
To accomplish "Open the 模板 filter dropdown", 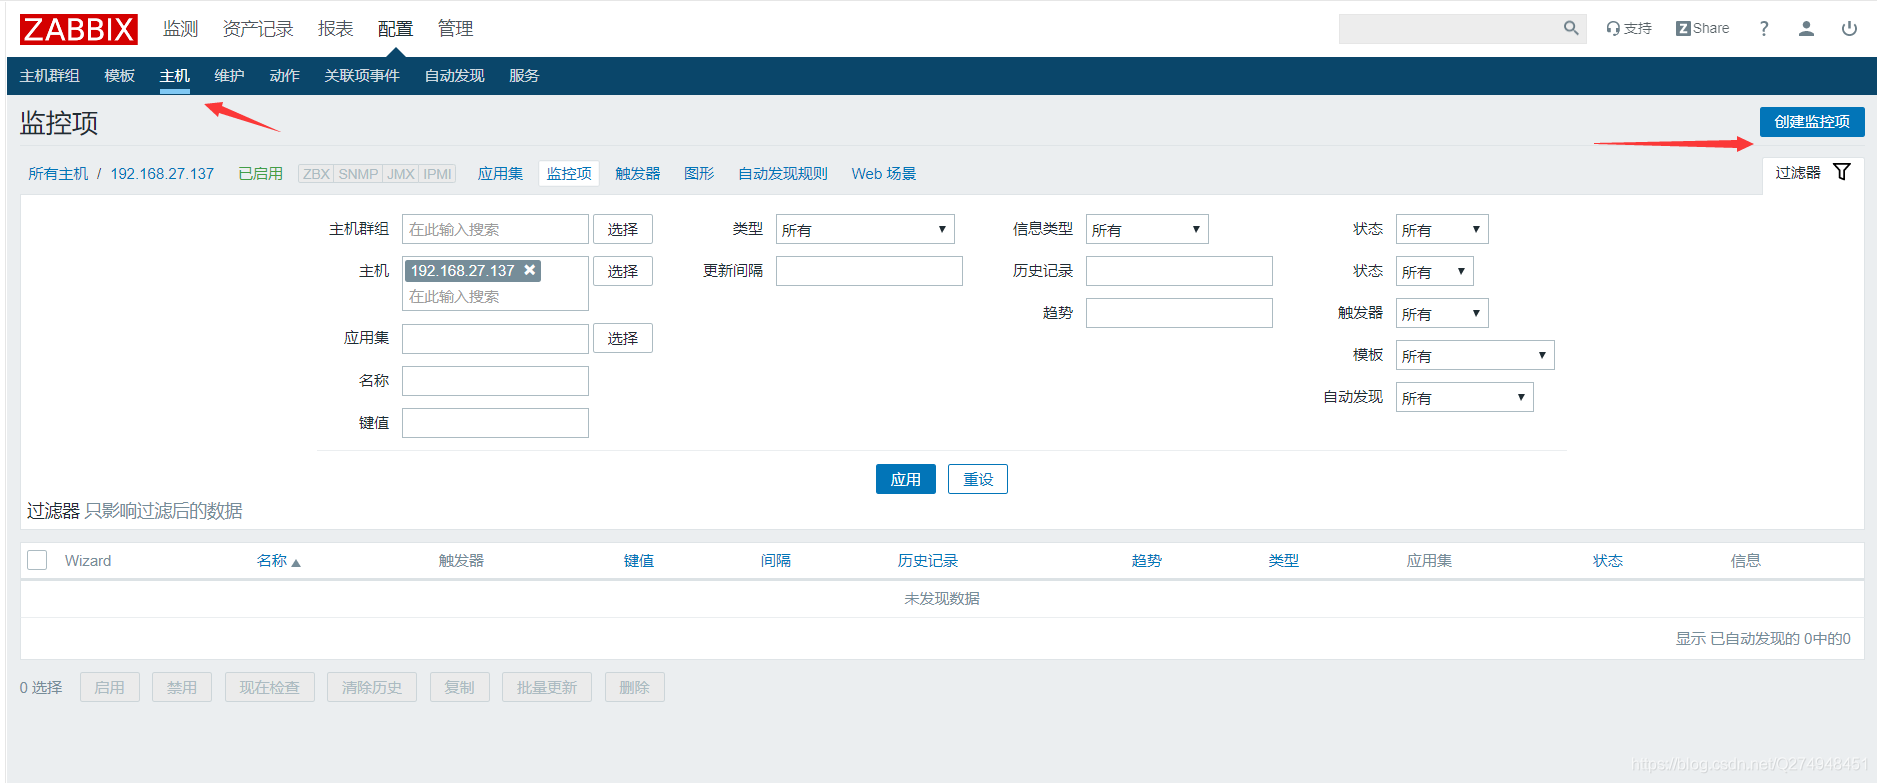I will [1475, 355].
